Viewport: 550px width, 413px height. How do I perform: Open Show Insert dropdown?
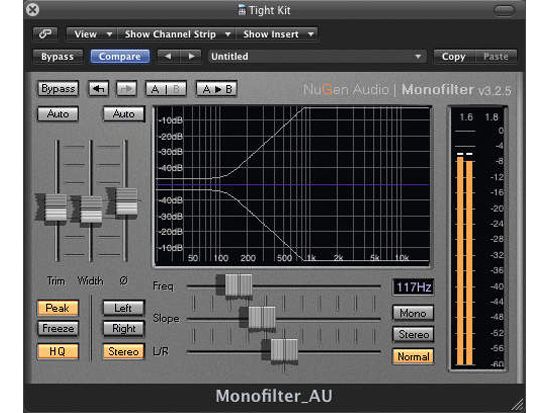click(x=277, y=34)
